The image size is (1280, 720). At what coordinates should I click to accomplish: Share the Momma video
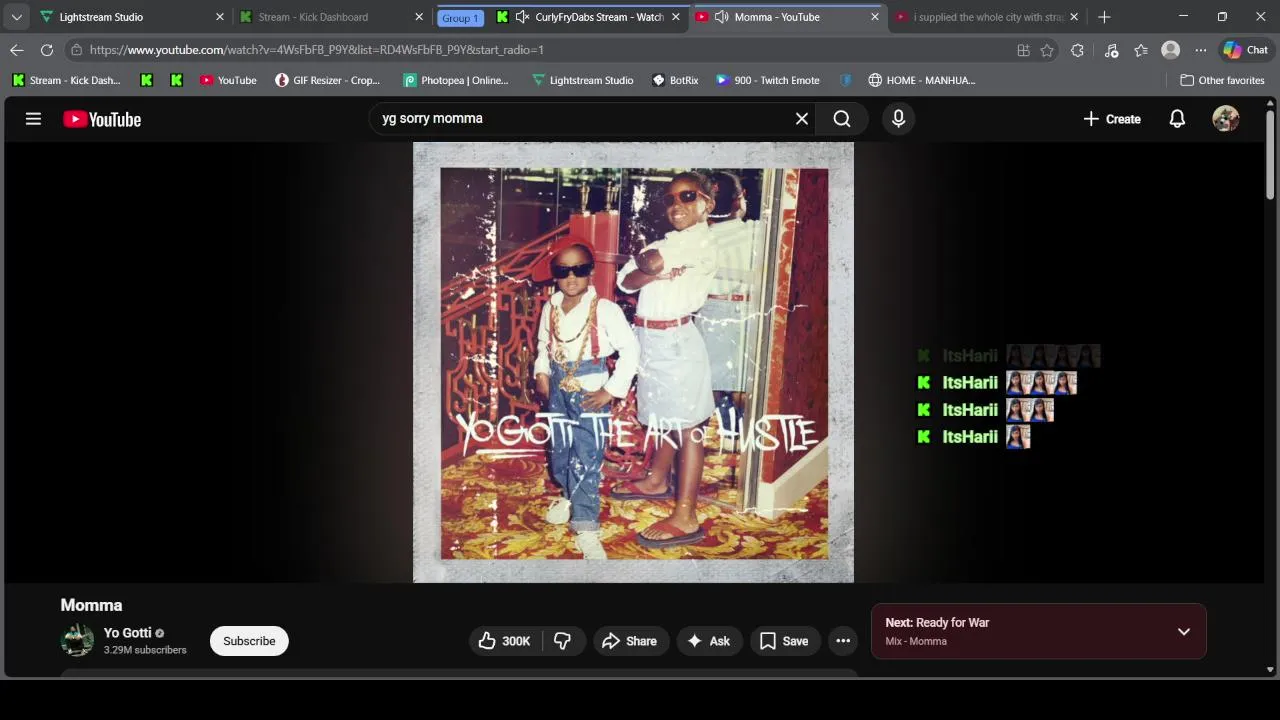tap(629, 641)
